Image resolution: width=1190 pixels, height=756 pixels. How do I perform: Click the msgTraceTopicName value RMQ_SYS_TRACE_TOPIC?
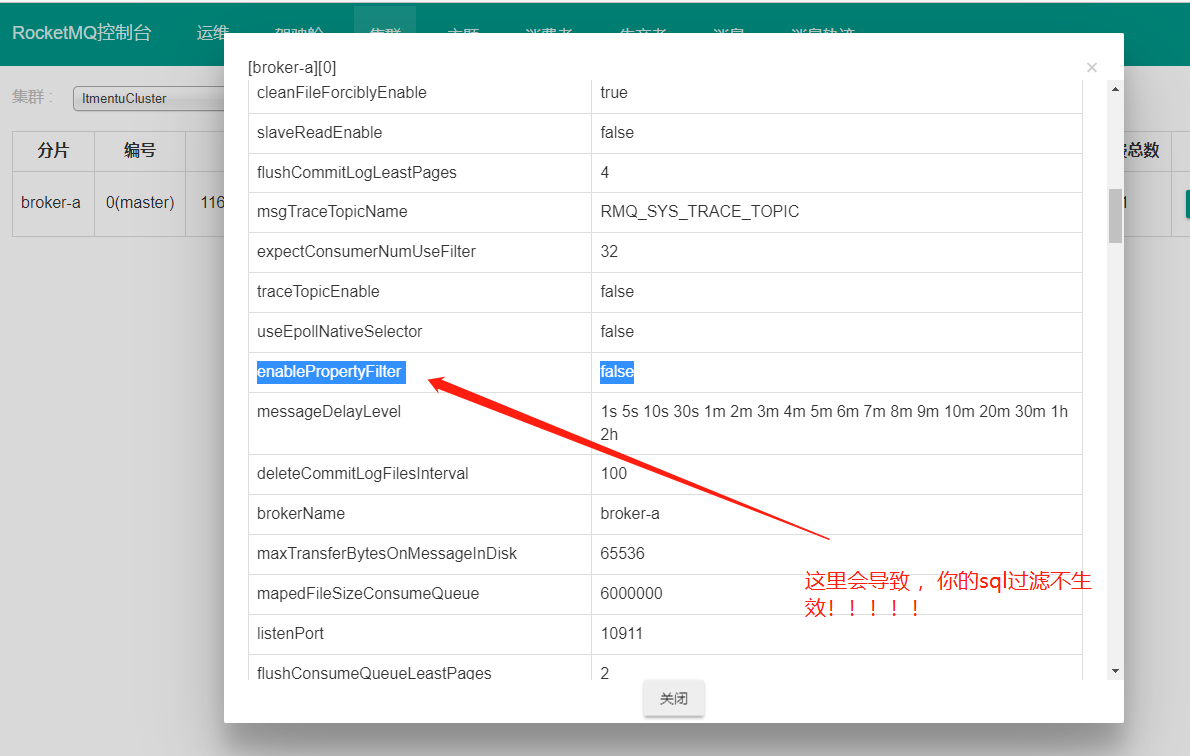[x=700, y=211]
